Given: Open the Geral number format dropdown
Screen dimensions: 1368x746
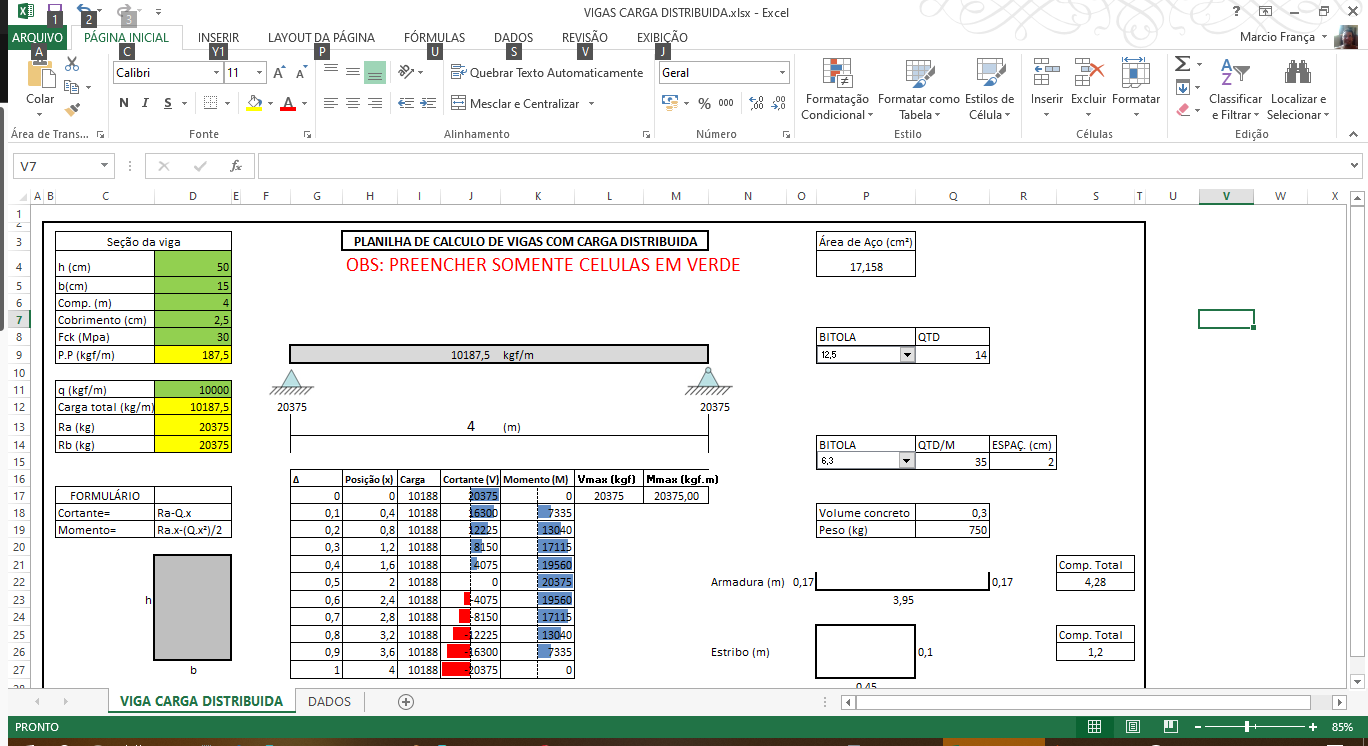Looking at the screenshot, I should pos(783,72).
